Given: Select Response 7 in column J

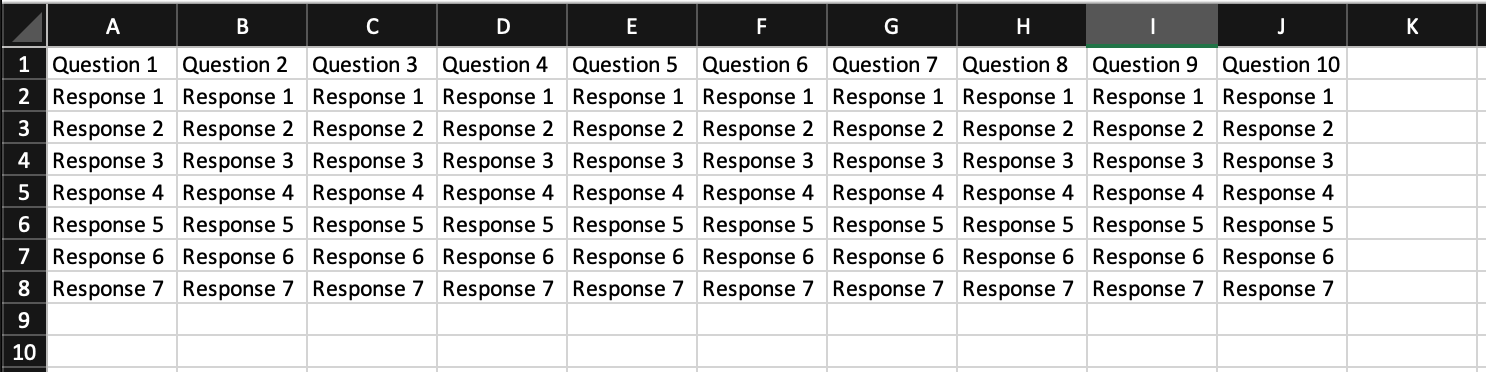Looking at the screenshot, I should click(x=1282, y=289).
